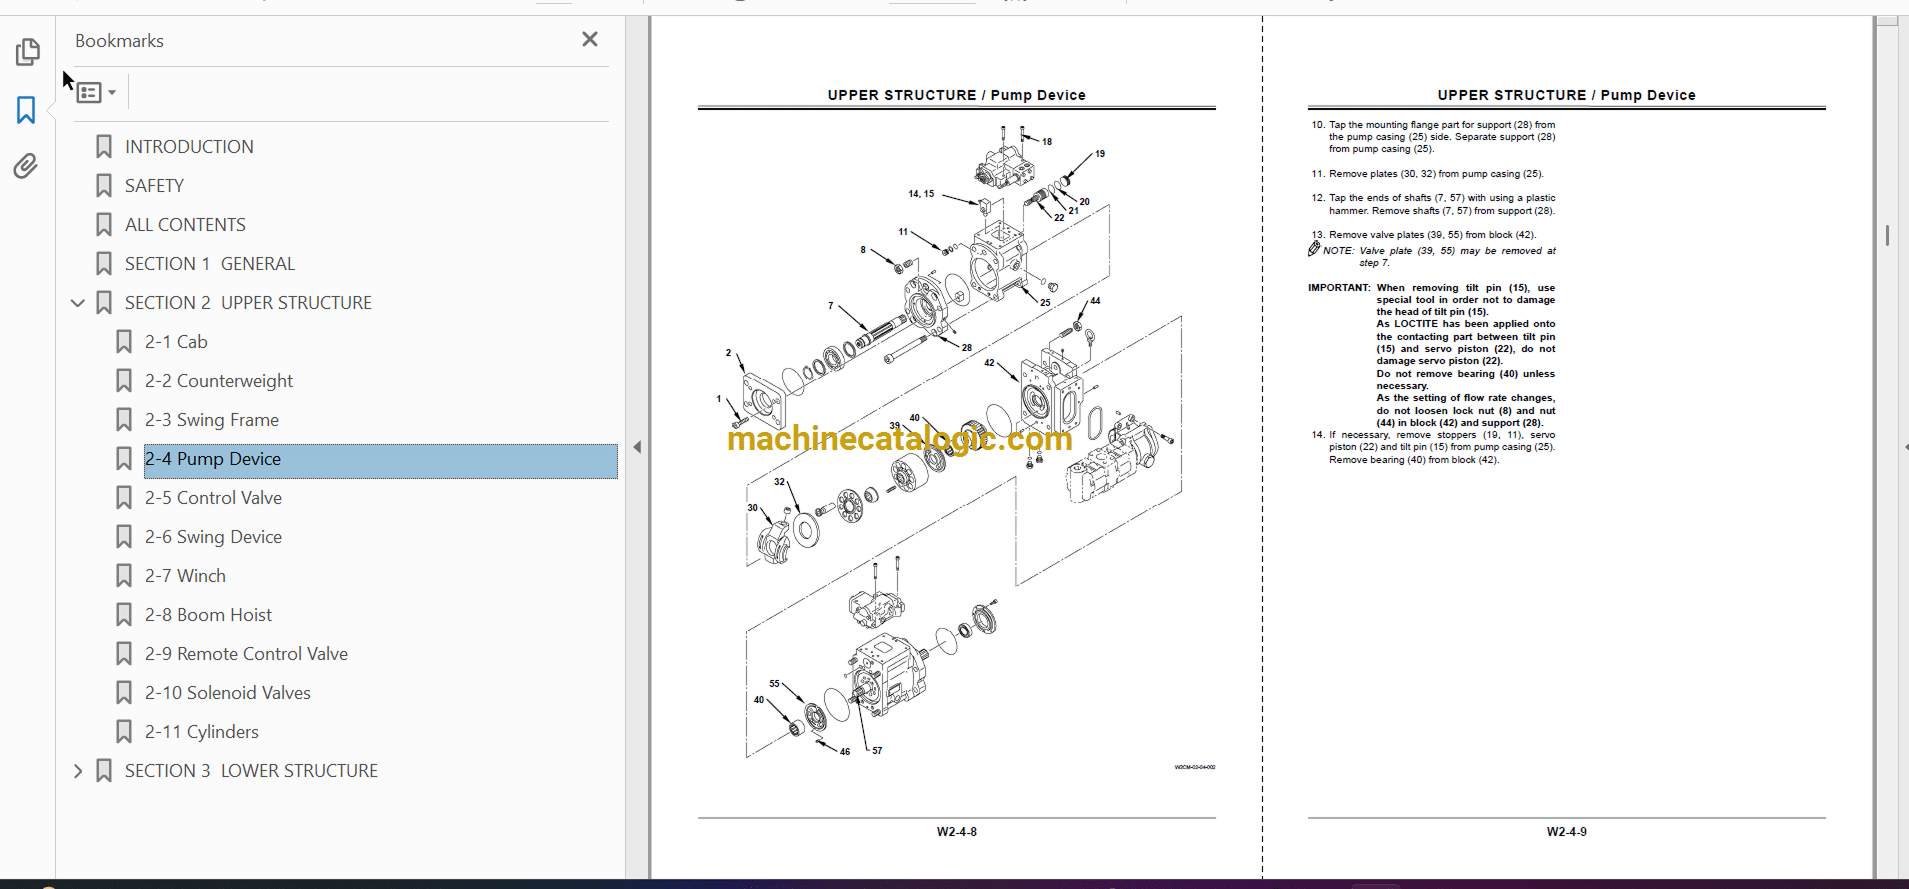Open the Attachments paperclip panel icon
Image resolution: width=1909 pixels, height=889 pixels.
pos(27,166)
